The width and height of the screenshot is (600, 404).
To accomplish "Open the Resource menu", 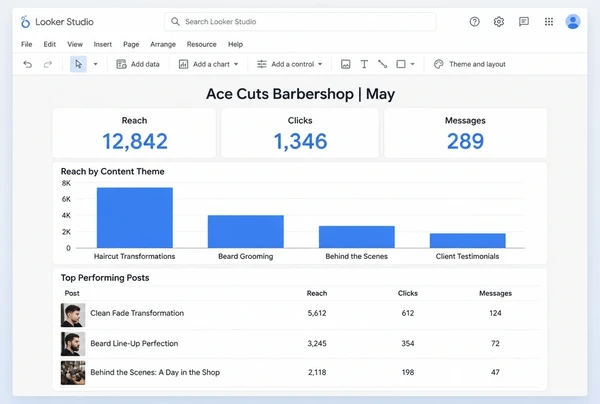I will (x=202, y=44).
